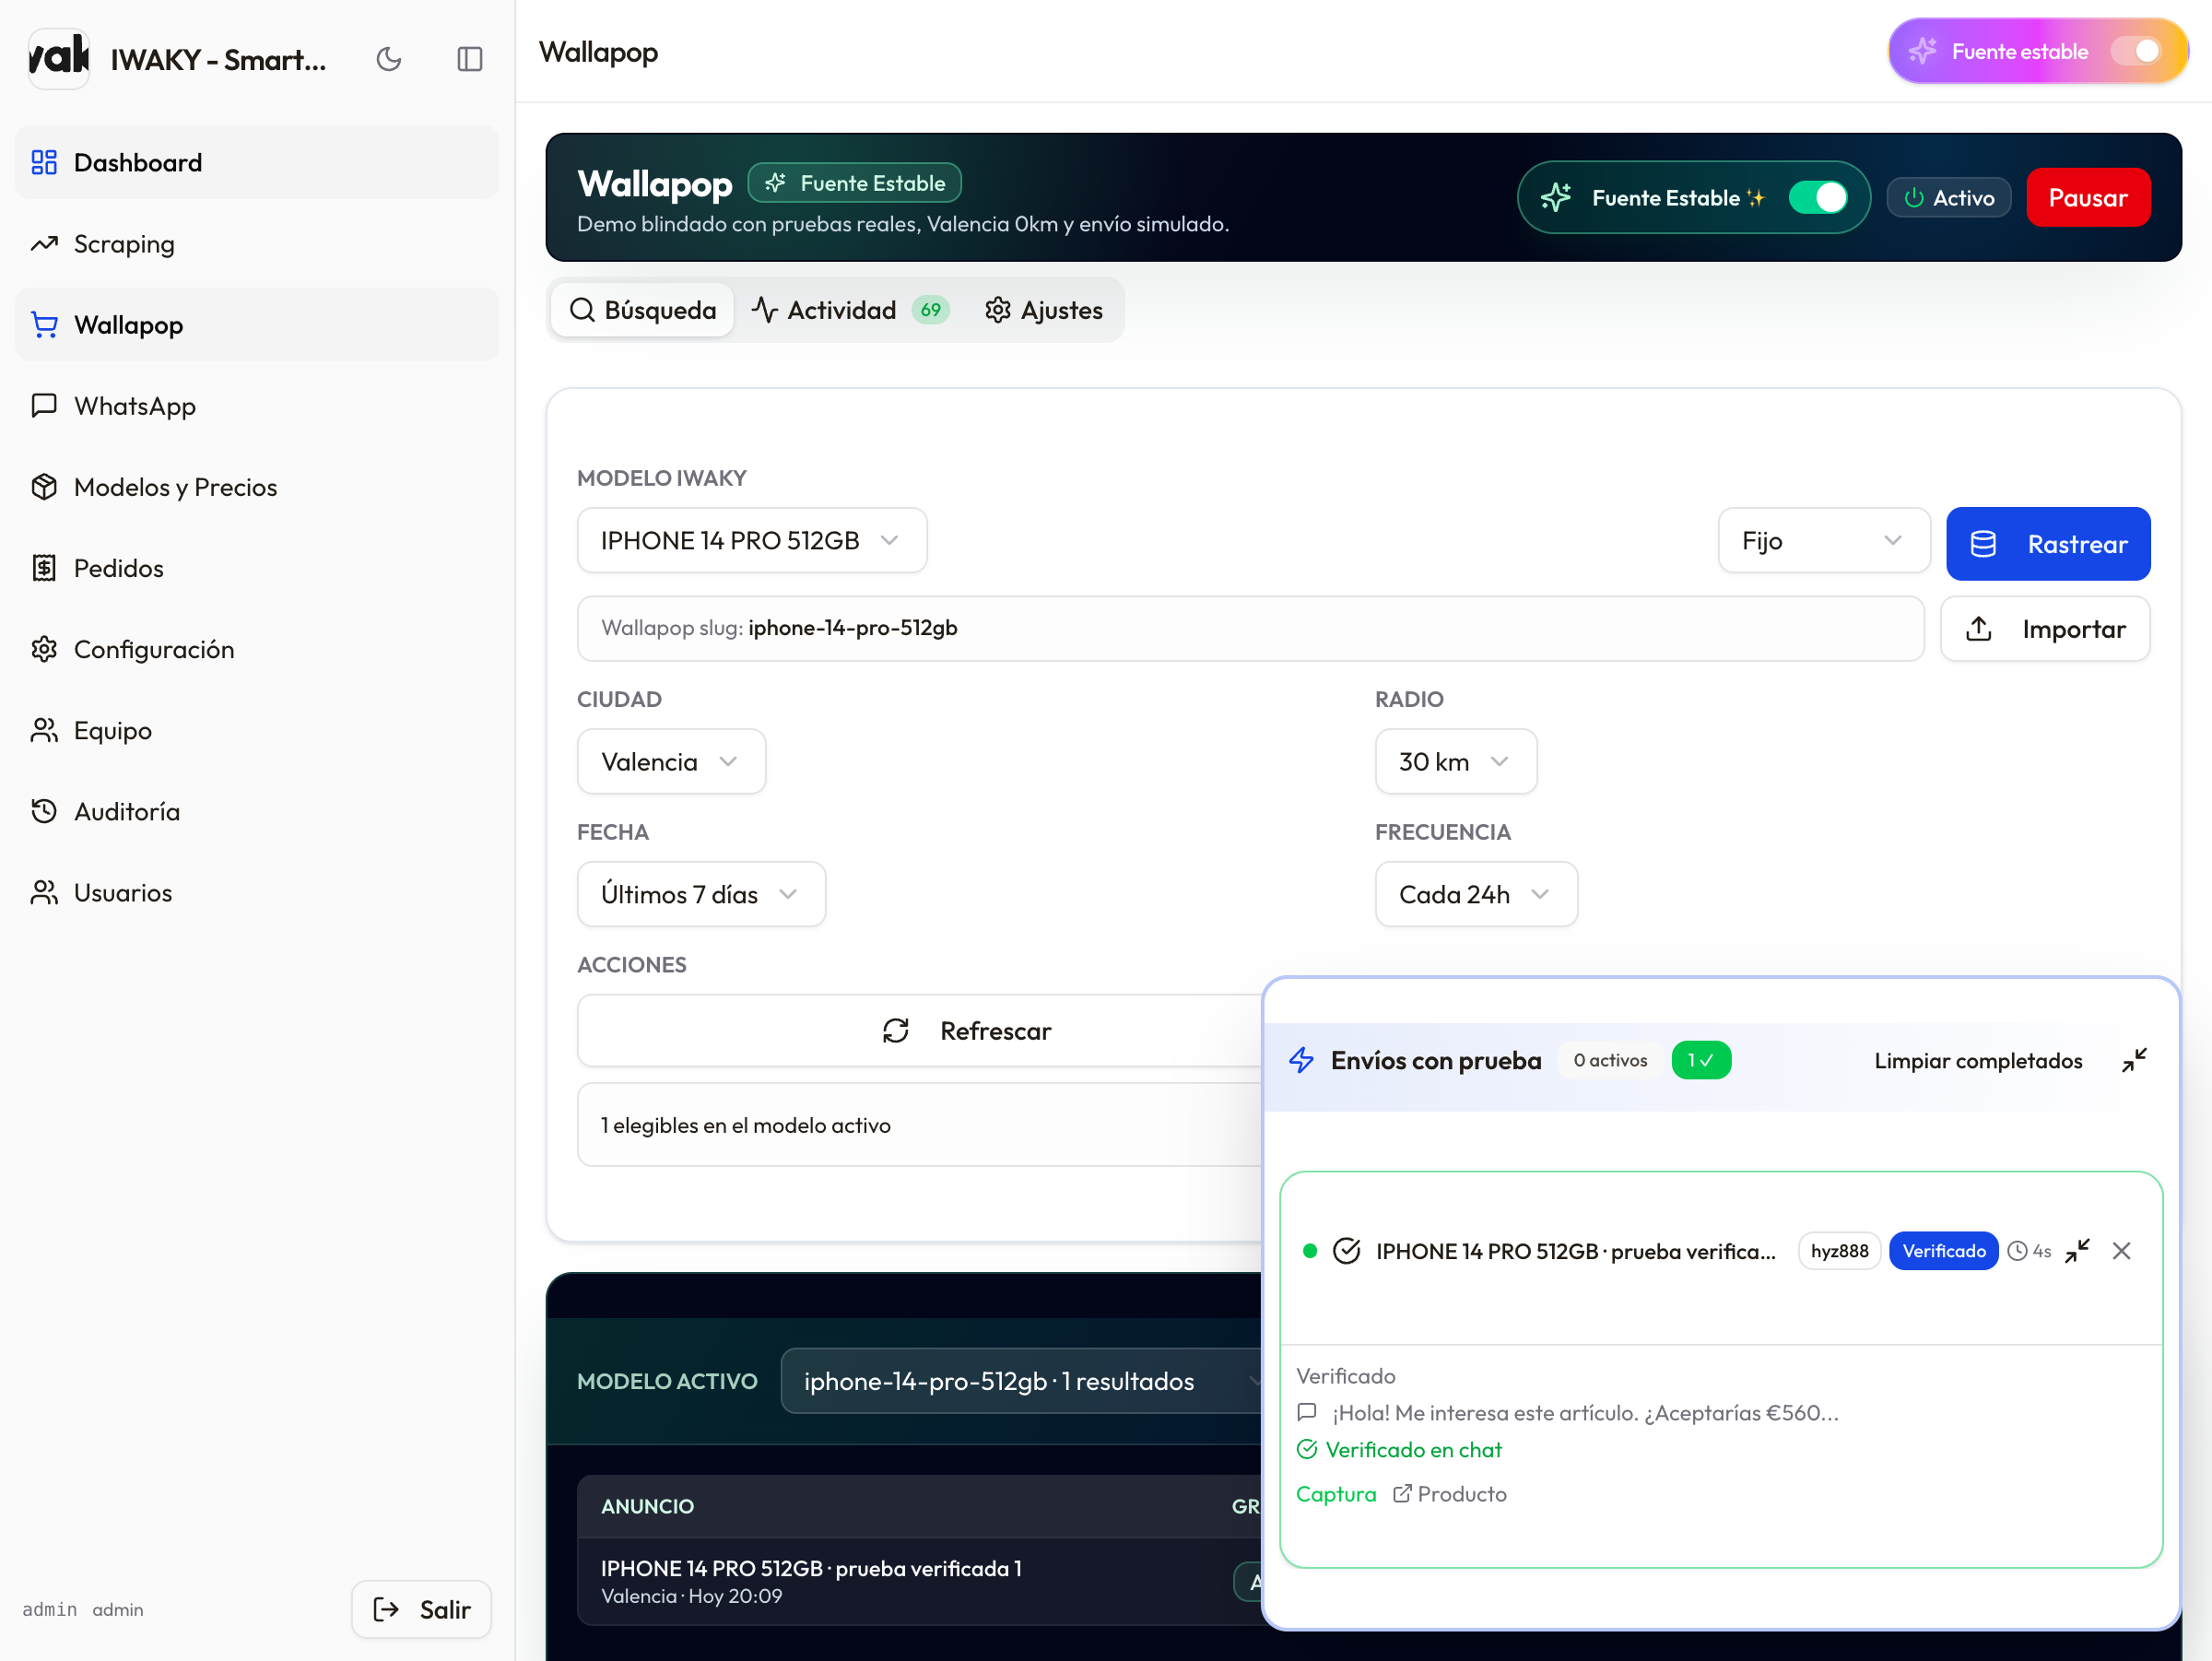Click the chat bubble icon beside message preview

click(x=1307, y=1412)
